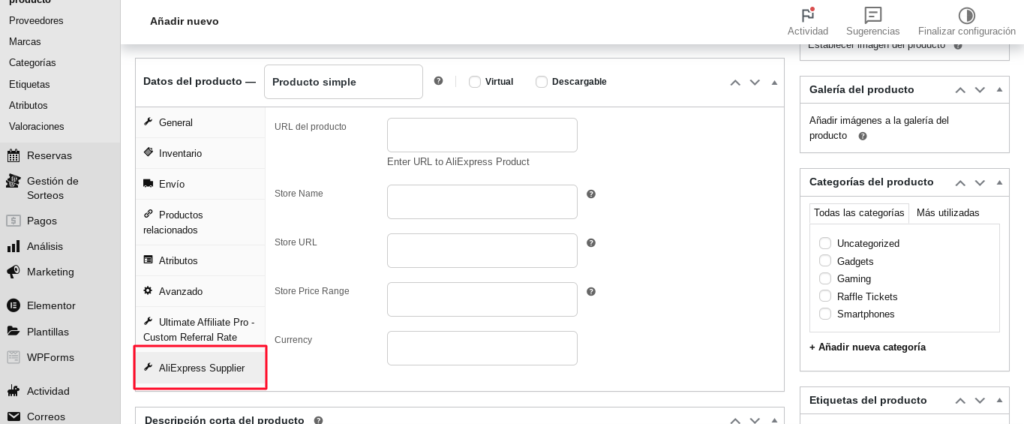Viewport: 1024px width, 424px height.
Task: Focus the Store URL input field
Action: [x=482, y=250]
